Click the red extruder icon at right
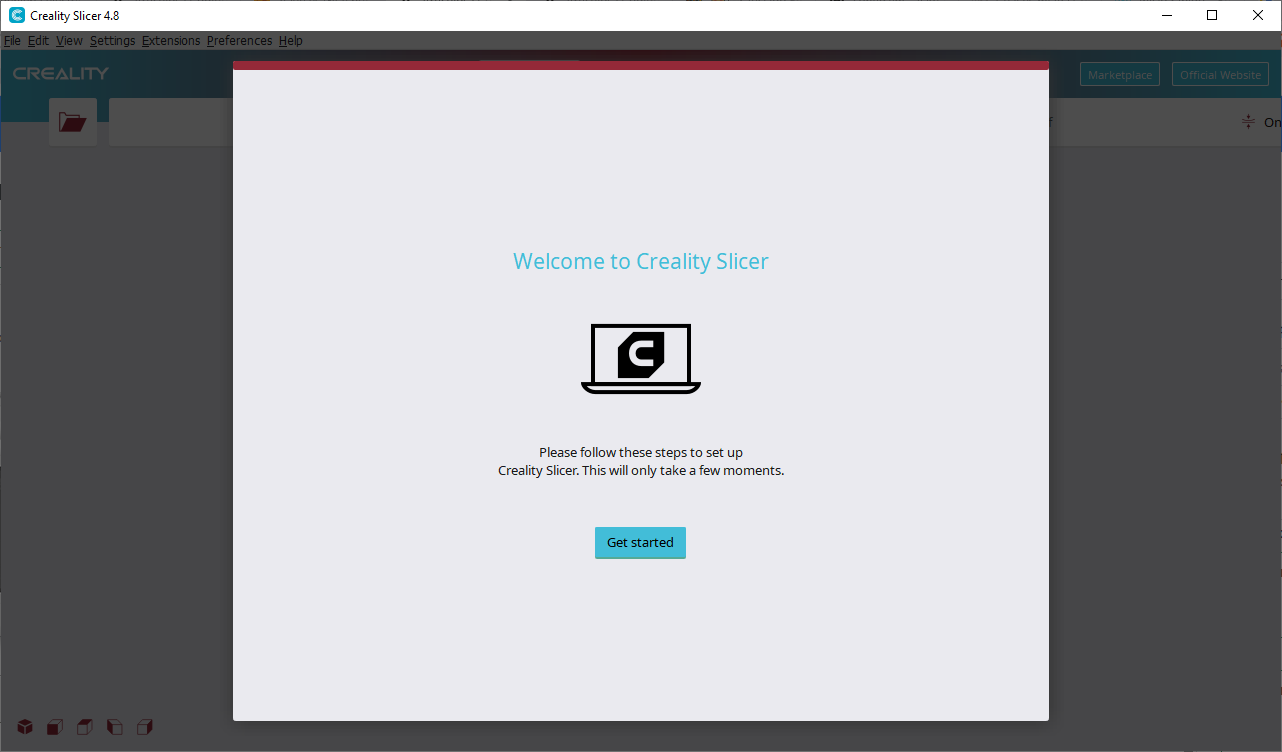The image size is (1282, 752). coord(1248,122)
